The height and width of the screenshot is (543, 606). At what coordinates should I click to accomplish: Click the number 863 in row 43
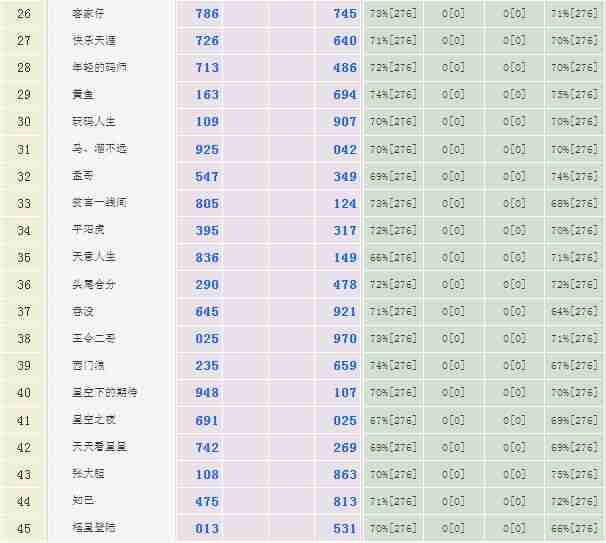[344, 474]
